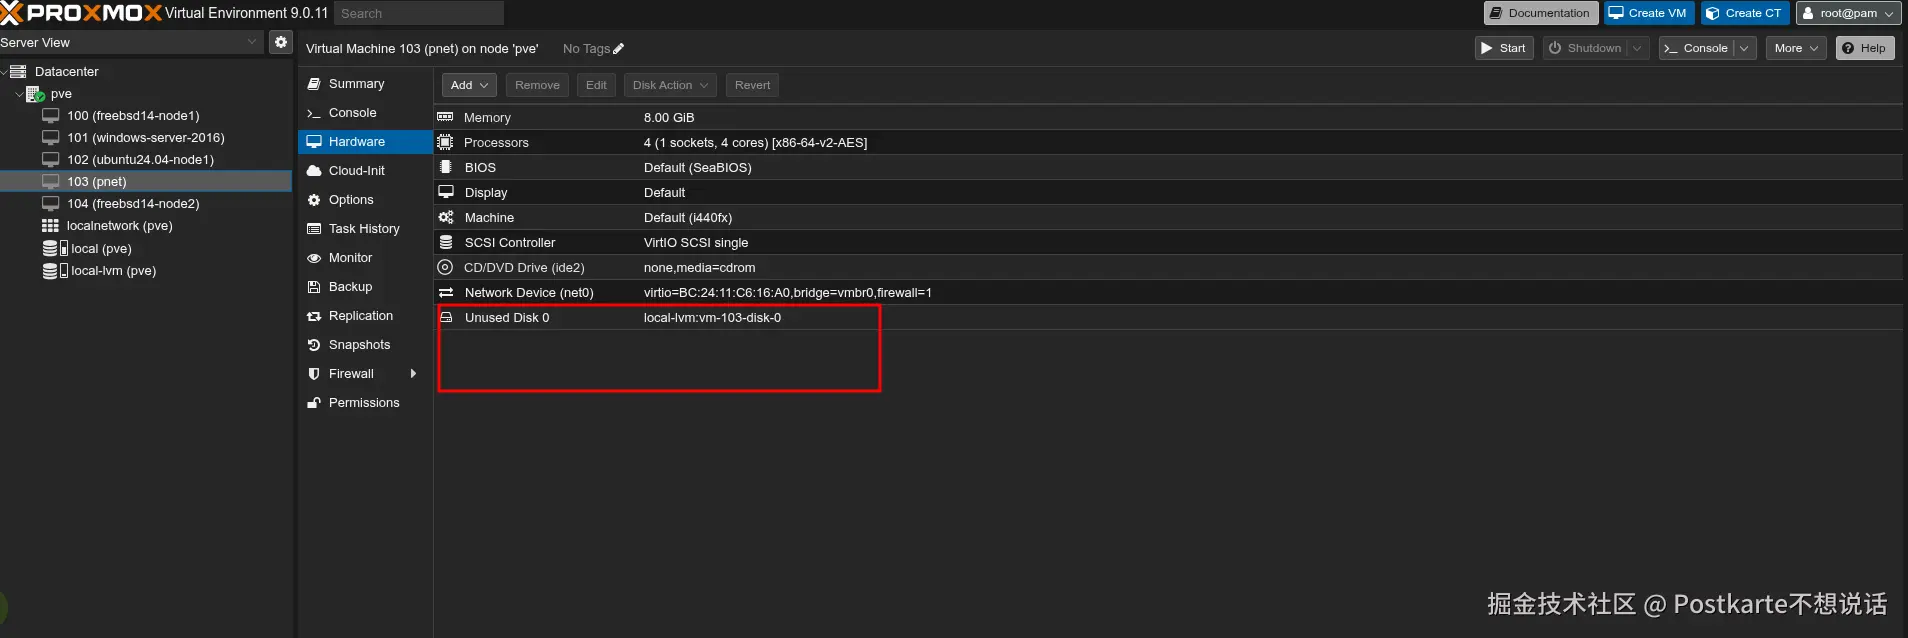Switch to the Summary tab
1908x638 pixels.
(x=365, y=84)
